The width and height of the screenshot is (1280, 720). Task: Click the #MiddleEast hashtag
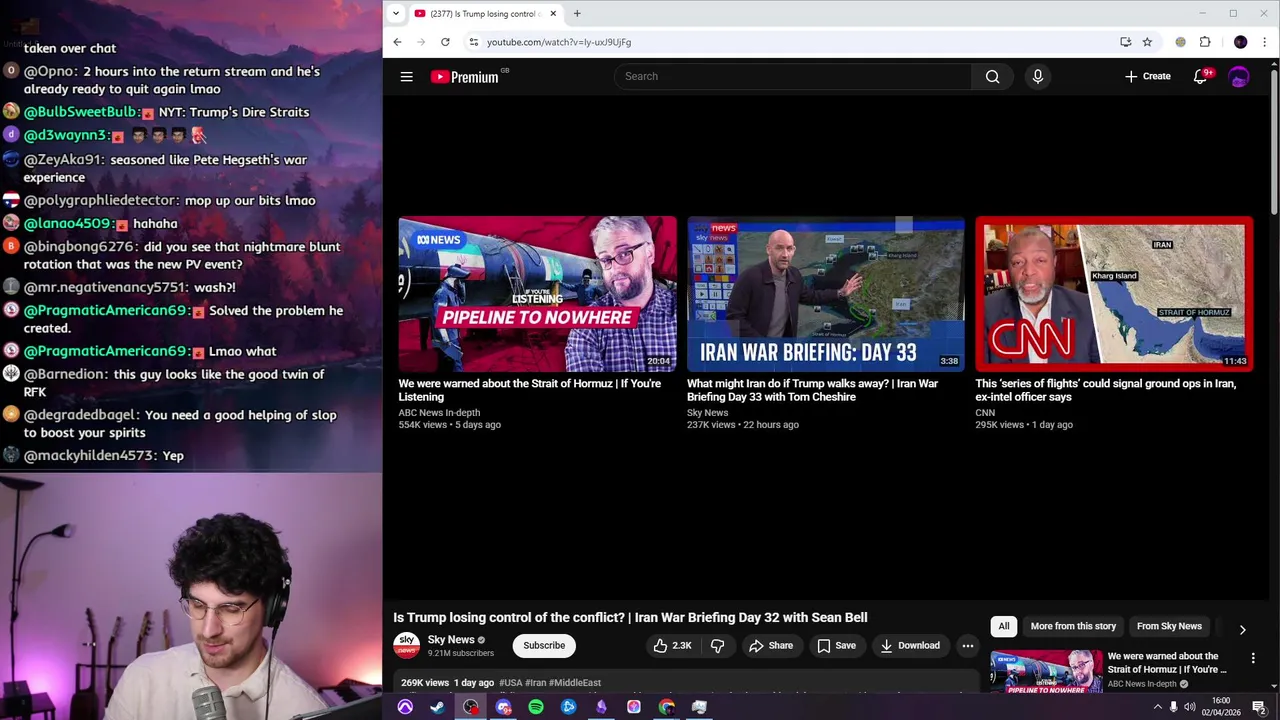click(x=575, y=683)
